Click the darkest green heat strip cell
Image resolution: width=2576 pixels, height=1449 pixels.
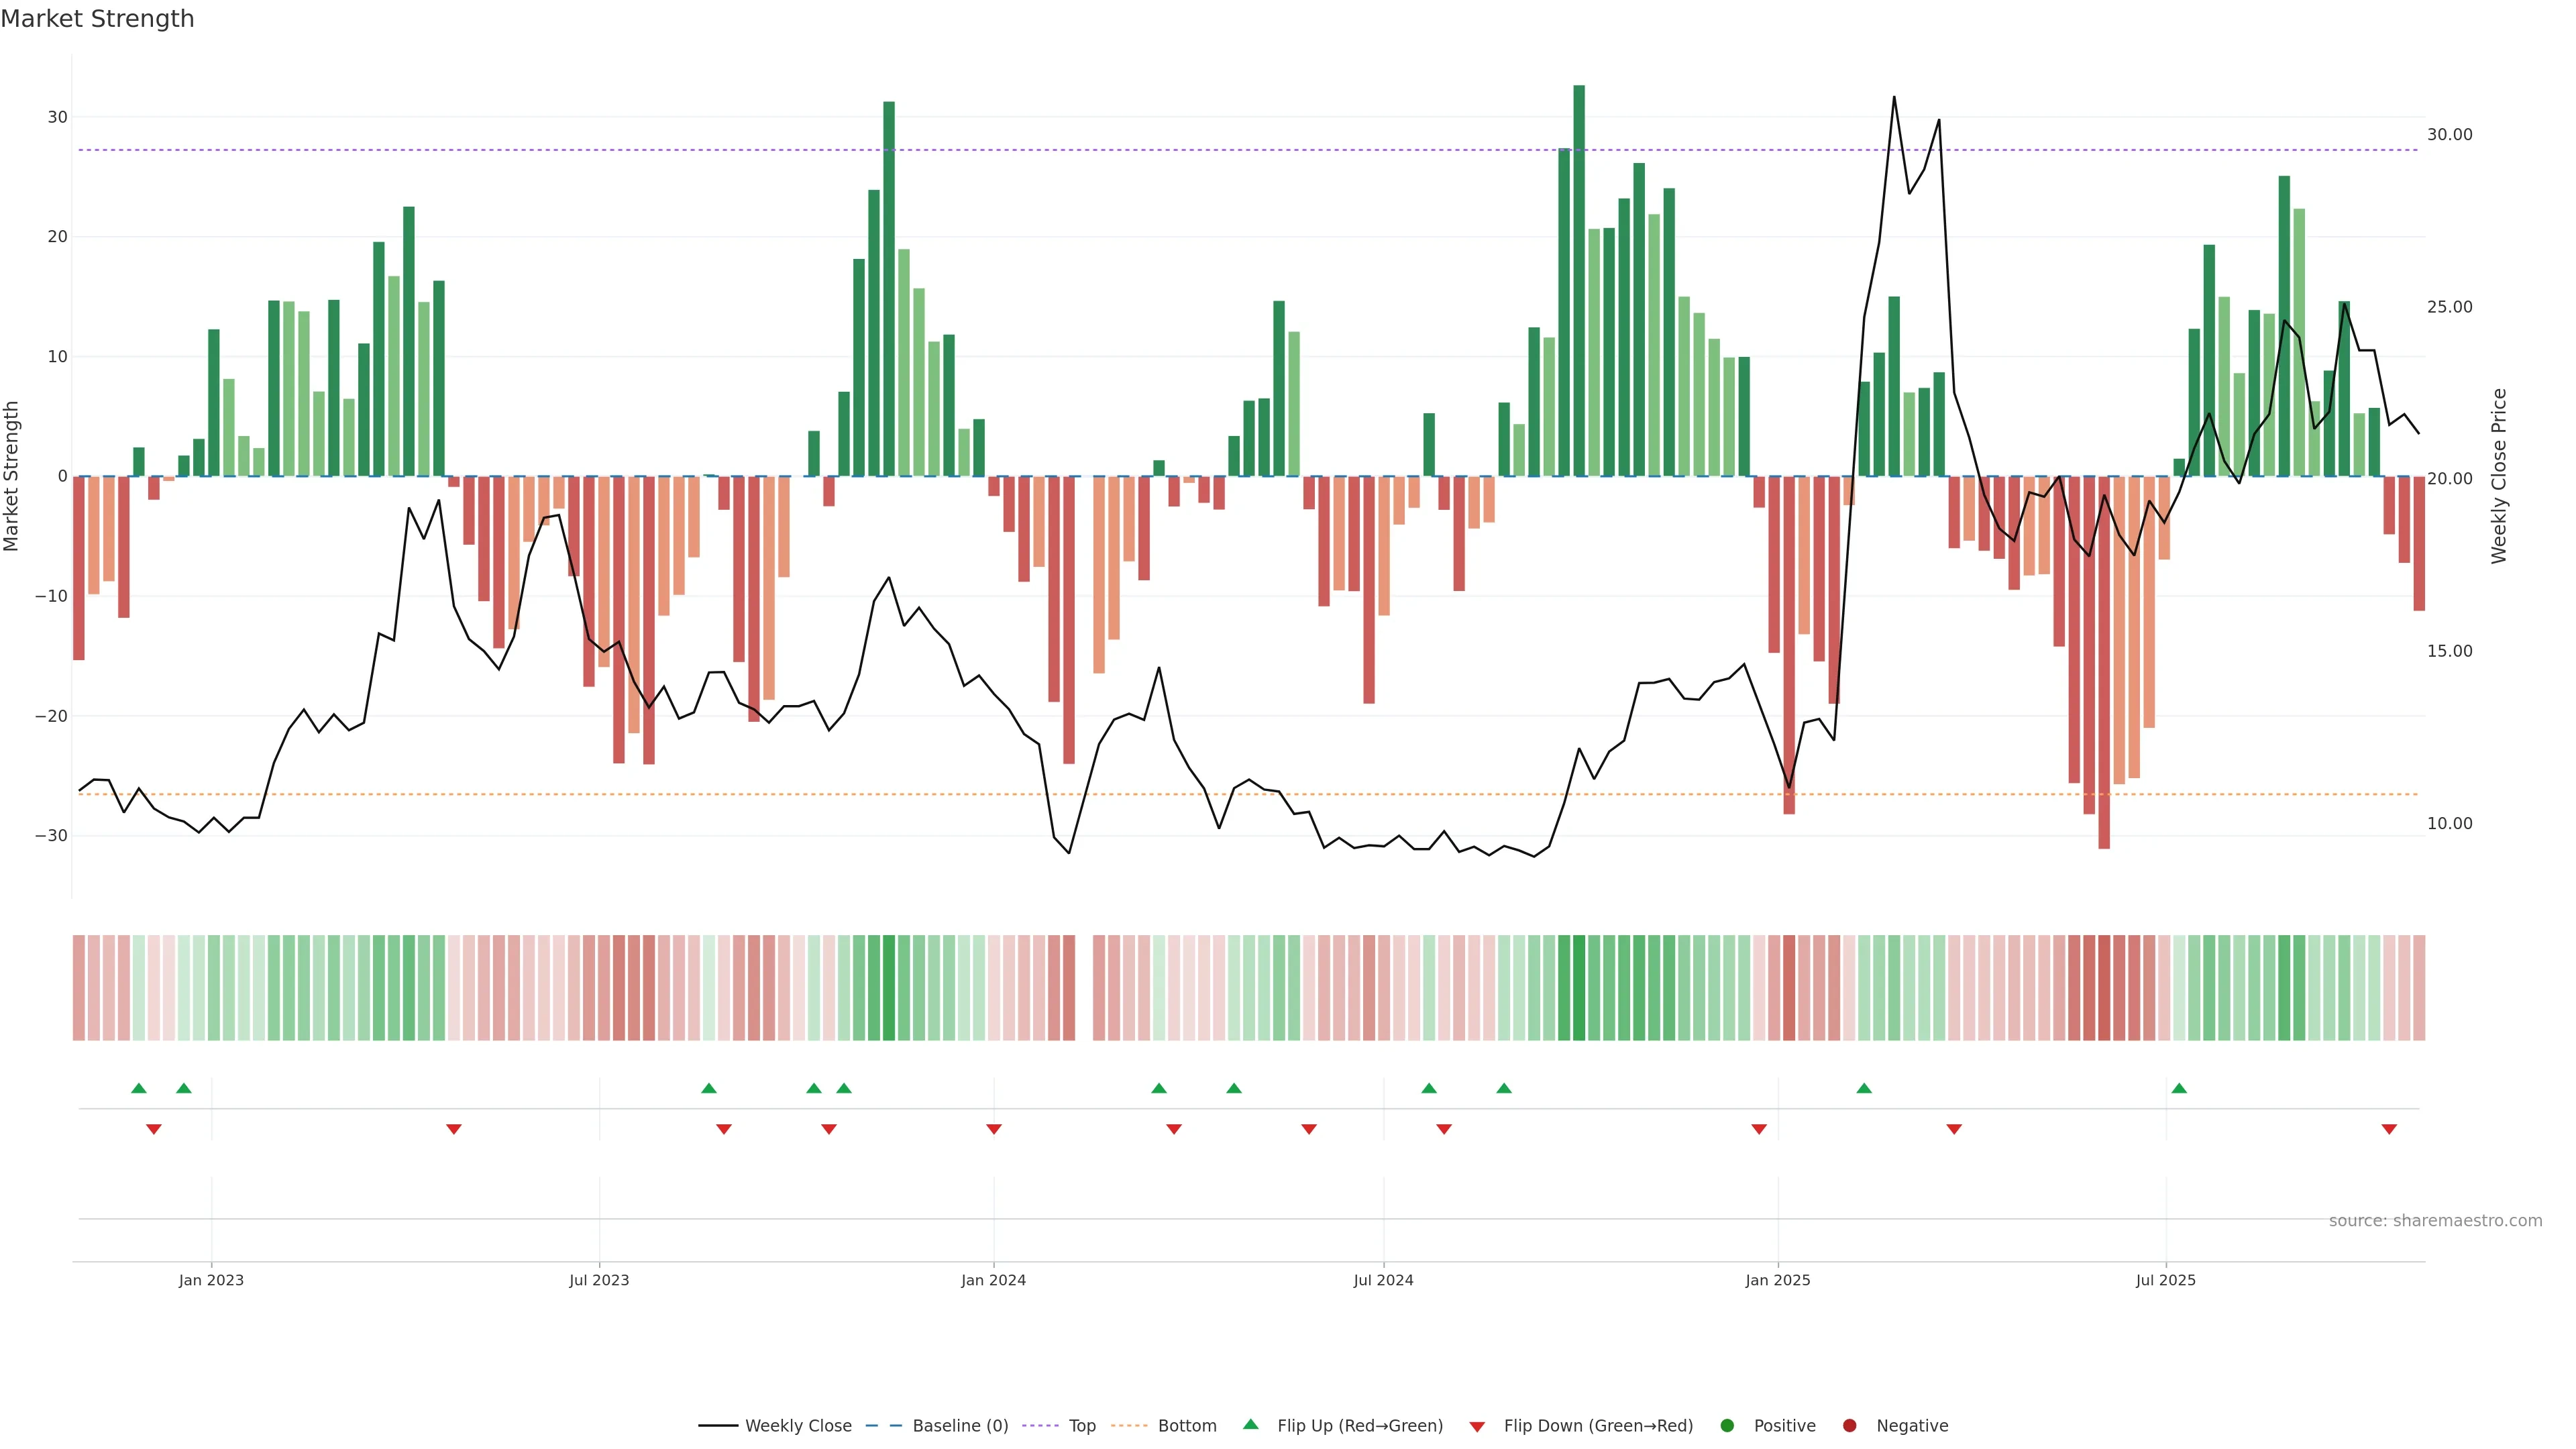click(x=1579, y=987)
